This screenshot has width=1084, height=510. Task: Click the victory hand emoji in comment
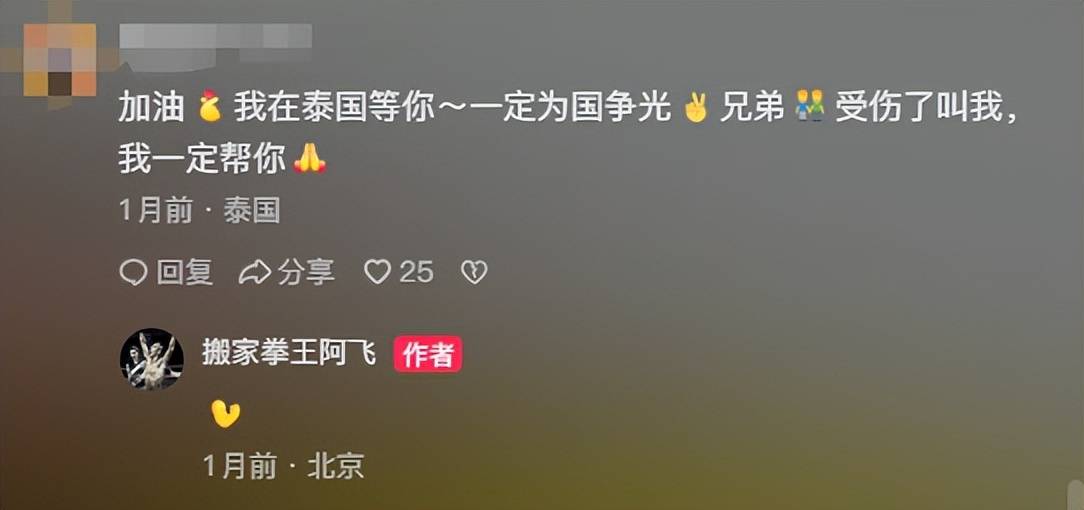[695, 109]
